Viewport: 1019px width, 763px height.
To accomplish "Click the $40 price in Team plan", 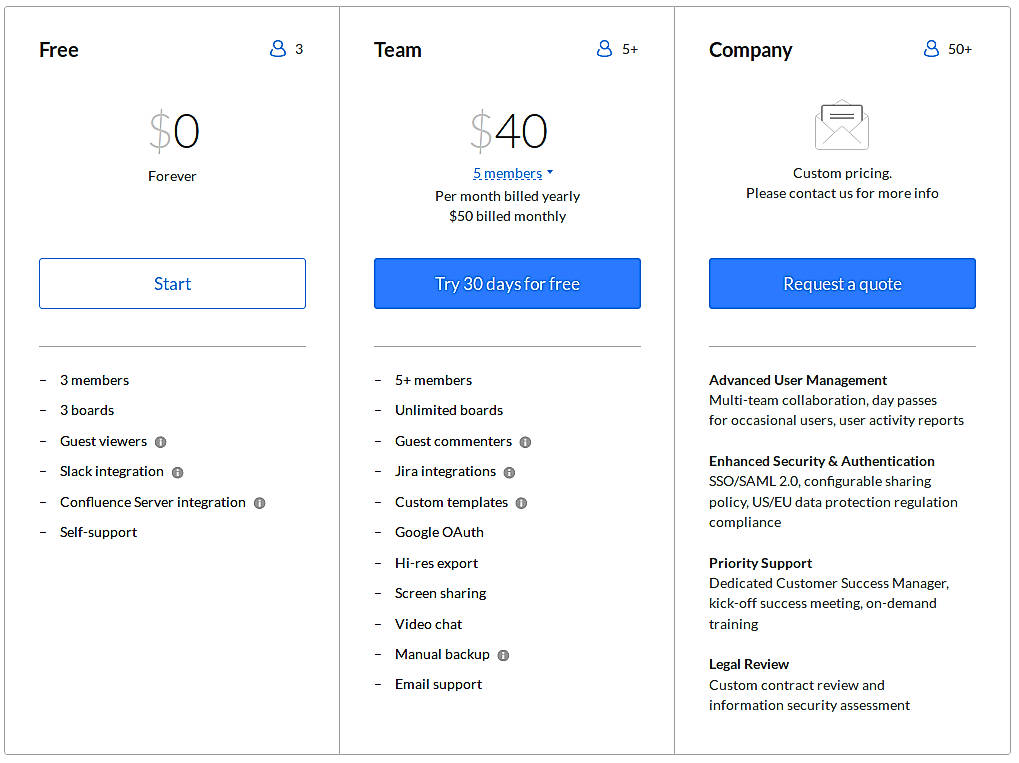I will 509,132.
